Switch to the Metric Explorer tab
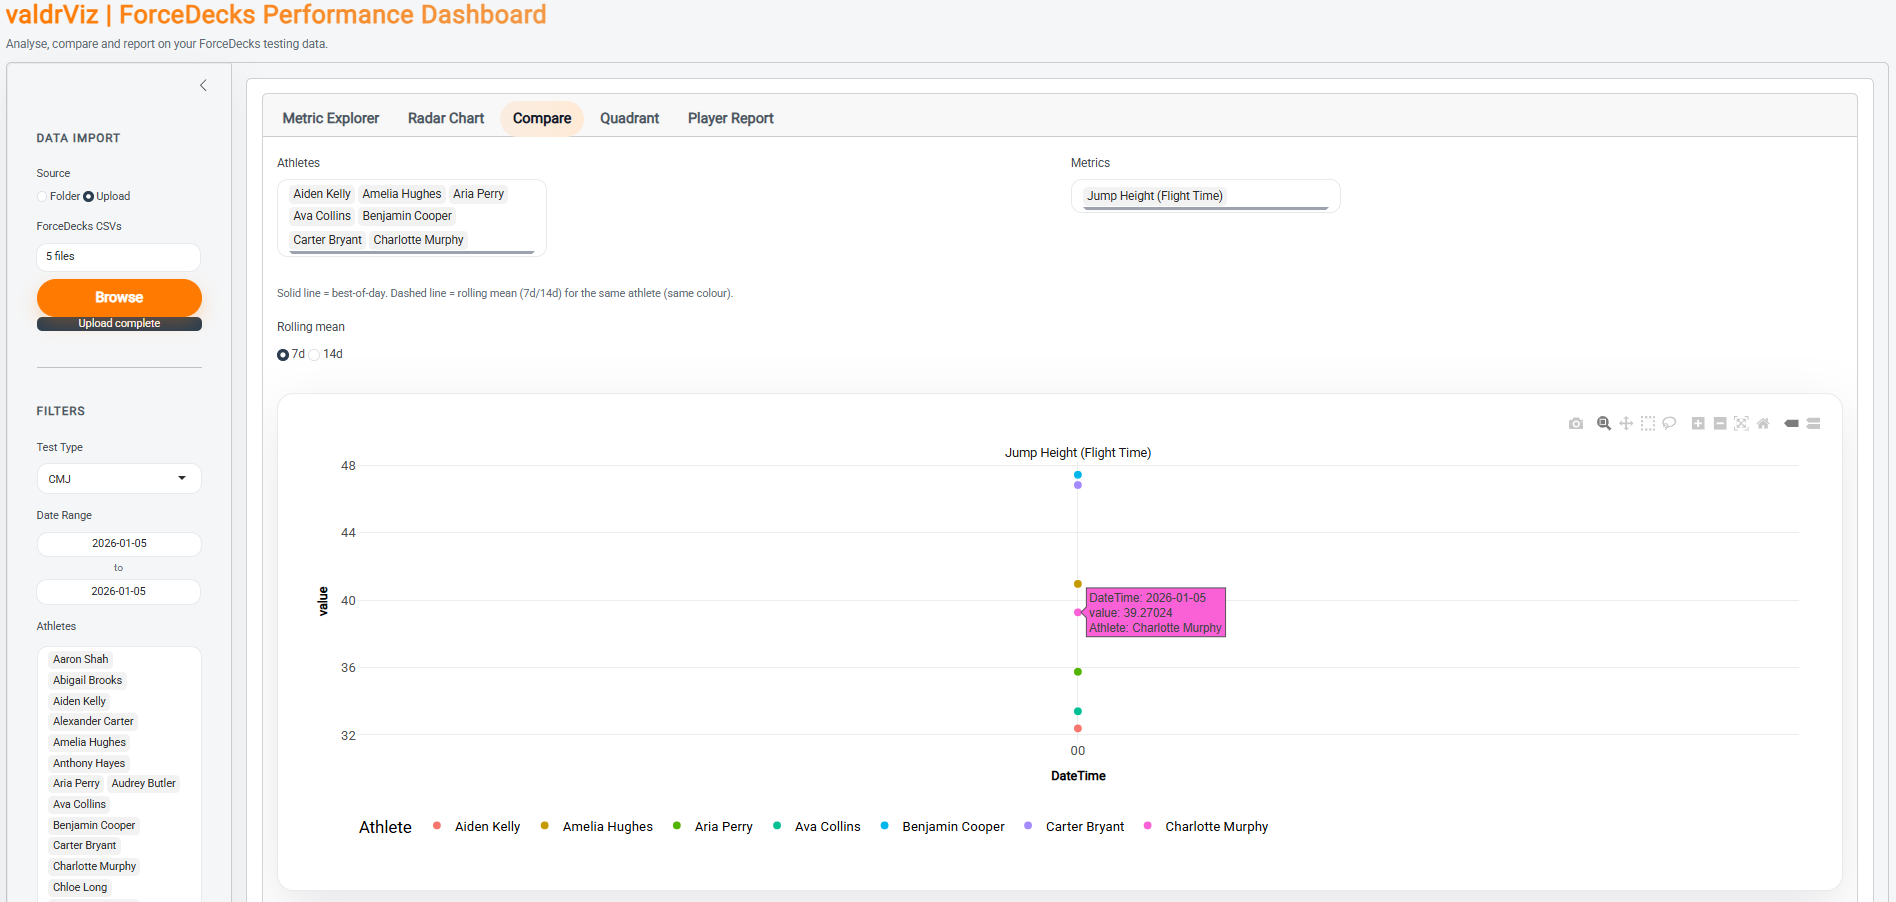This screenshot has height=902, width=1896. click(x=331, y=118)
